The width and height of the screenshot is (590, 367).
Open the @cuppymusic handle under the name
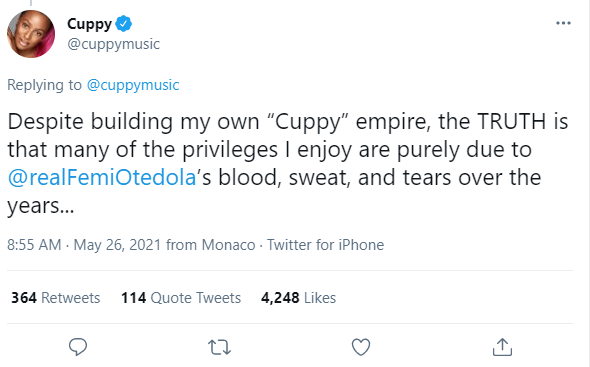click(114, 44)
